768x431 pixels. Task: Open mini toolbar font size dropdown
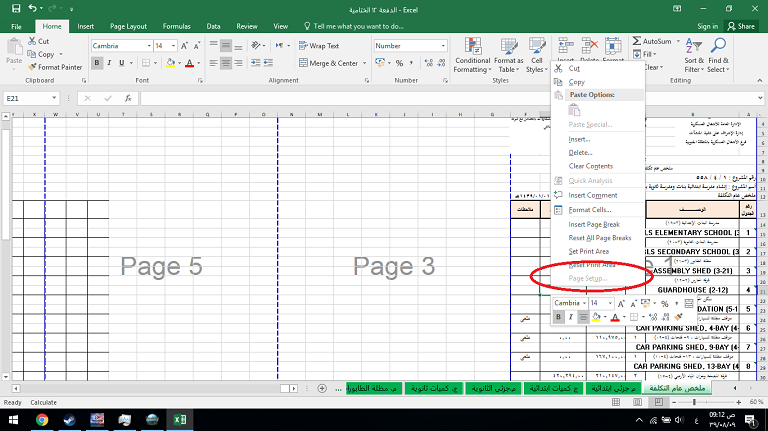[x=610, y=303]
